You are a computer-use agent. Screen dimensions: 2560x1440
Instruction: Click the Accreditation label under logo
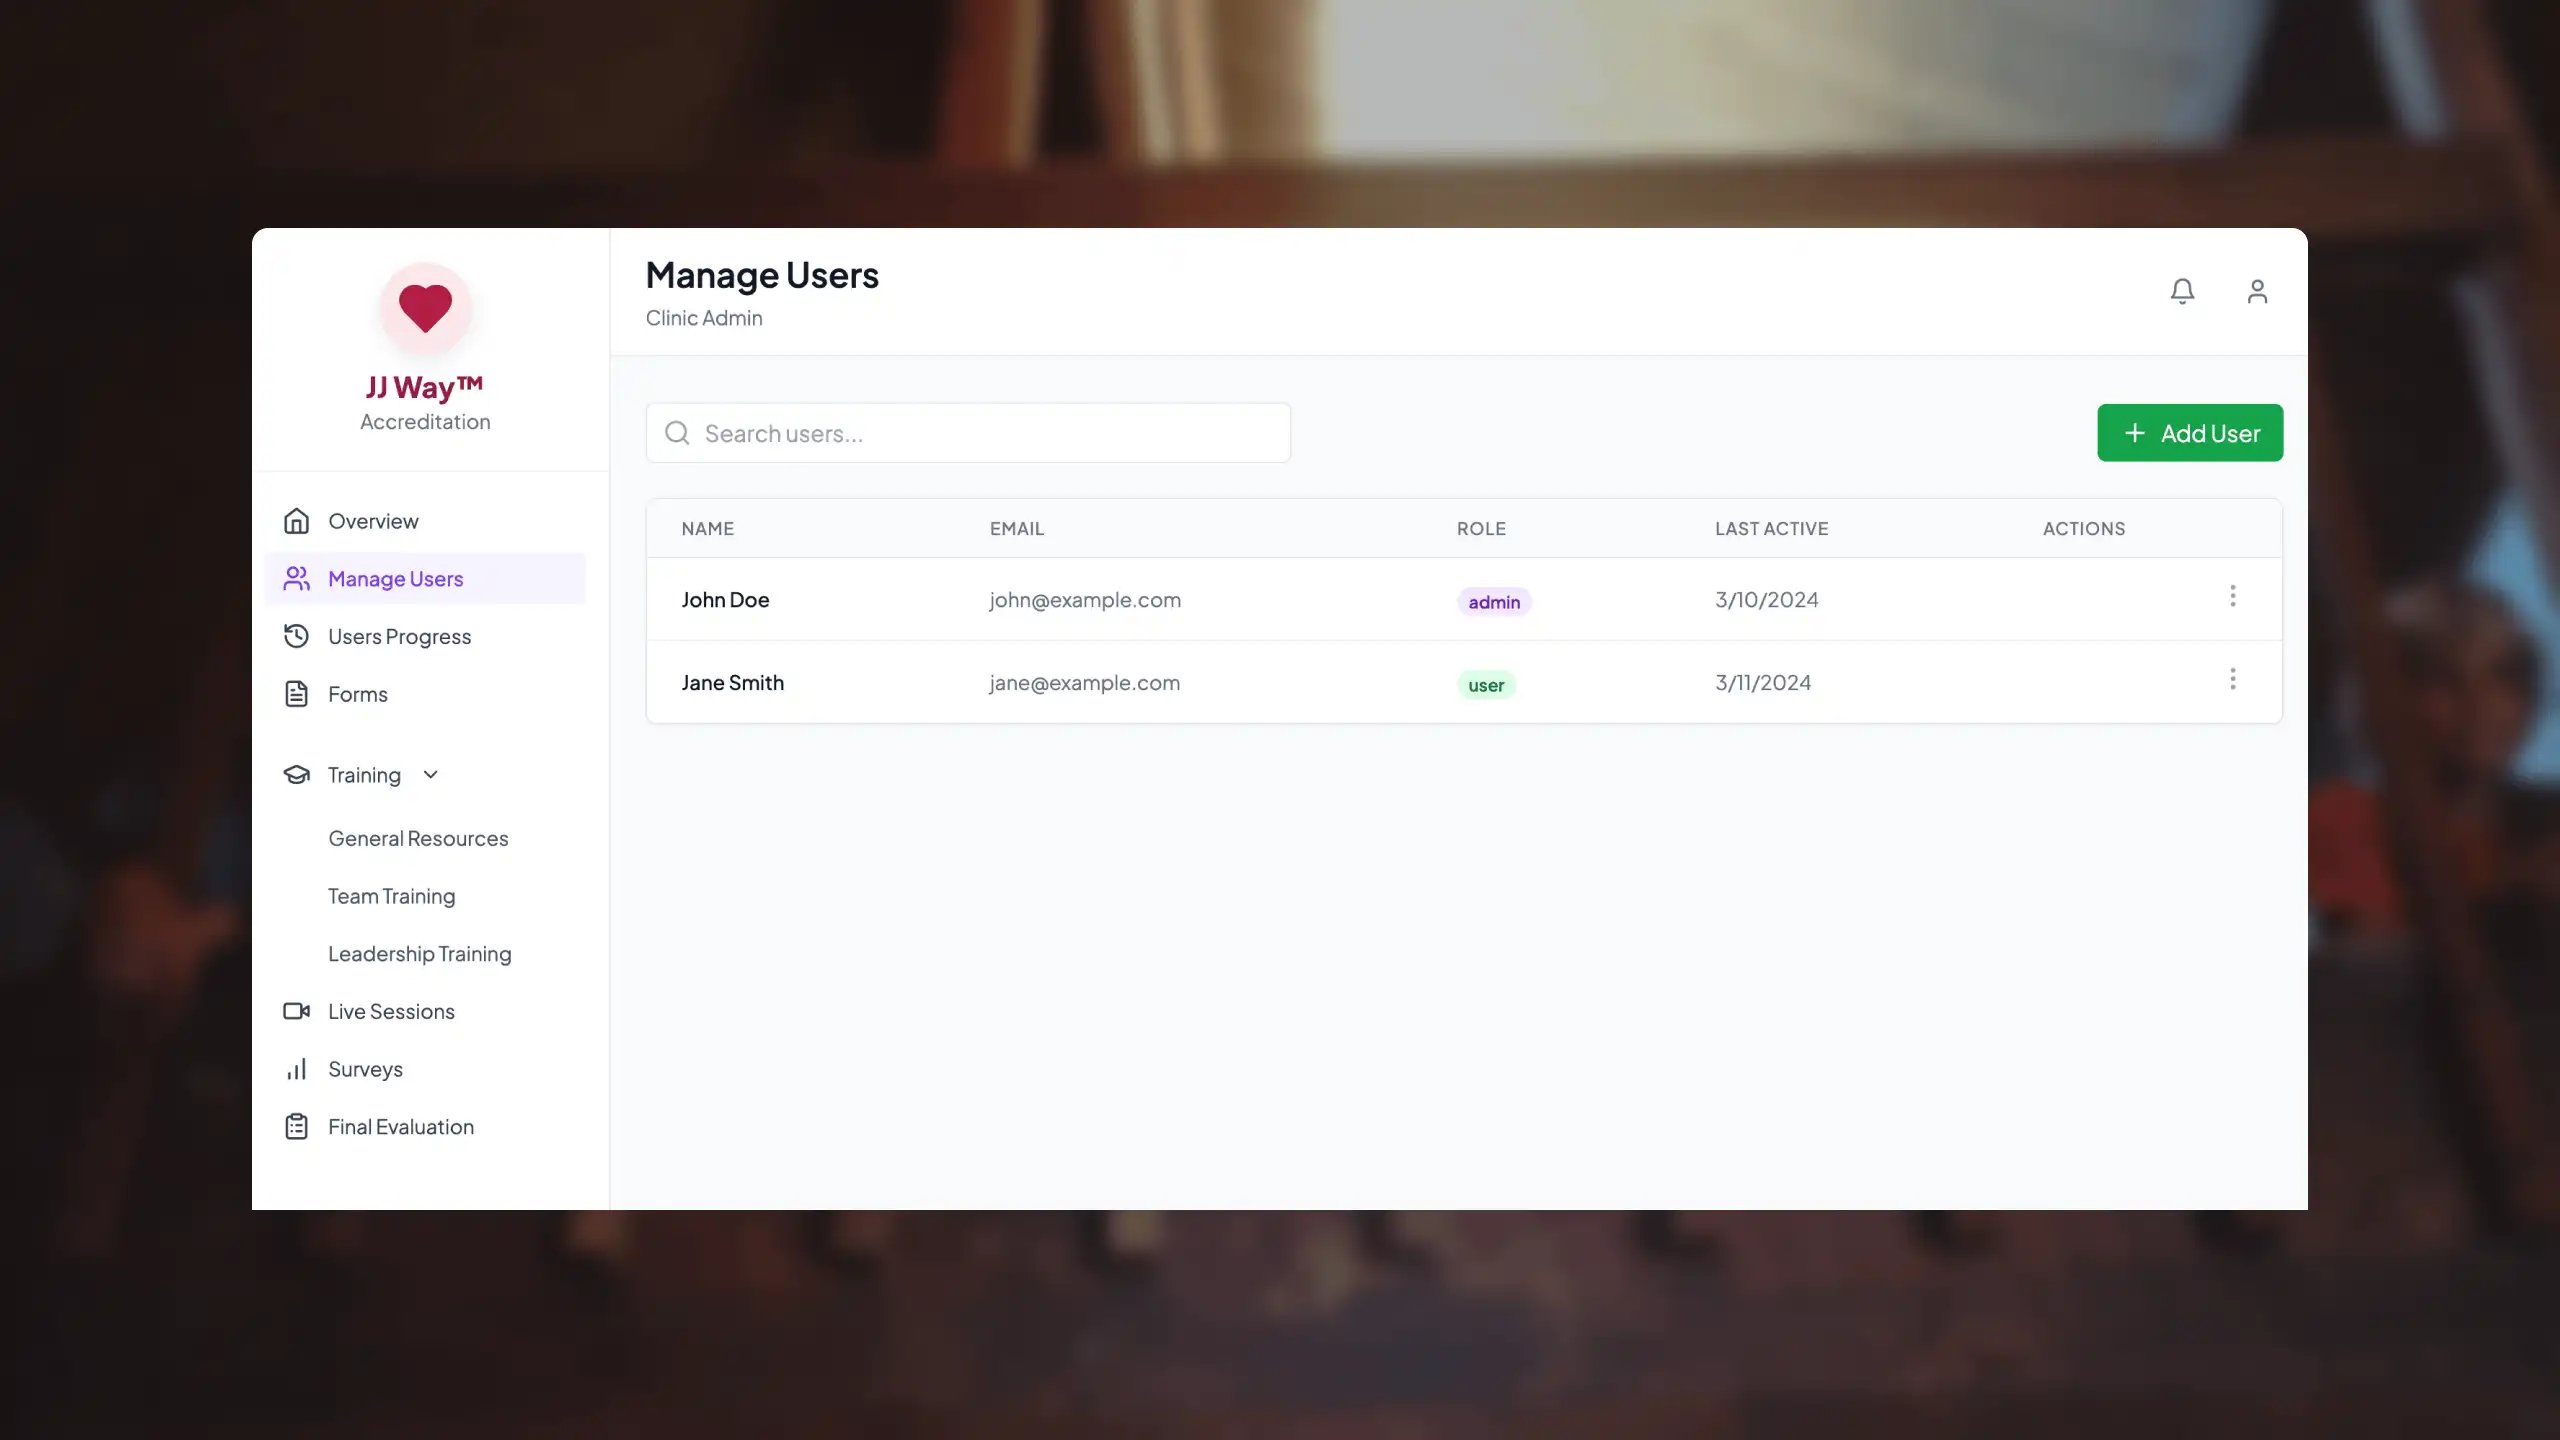pos(425,422)
